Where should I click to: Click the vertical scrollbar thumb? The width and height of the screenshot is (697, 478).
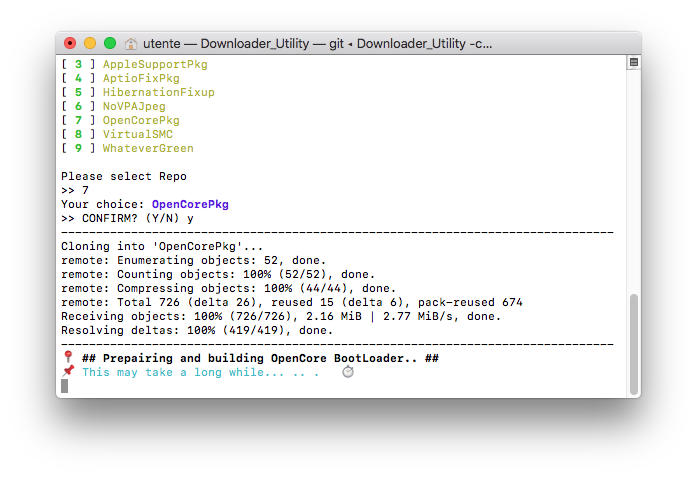(634, 345)
